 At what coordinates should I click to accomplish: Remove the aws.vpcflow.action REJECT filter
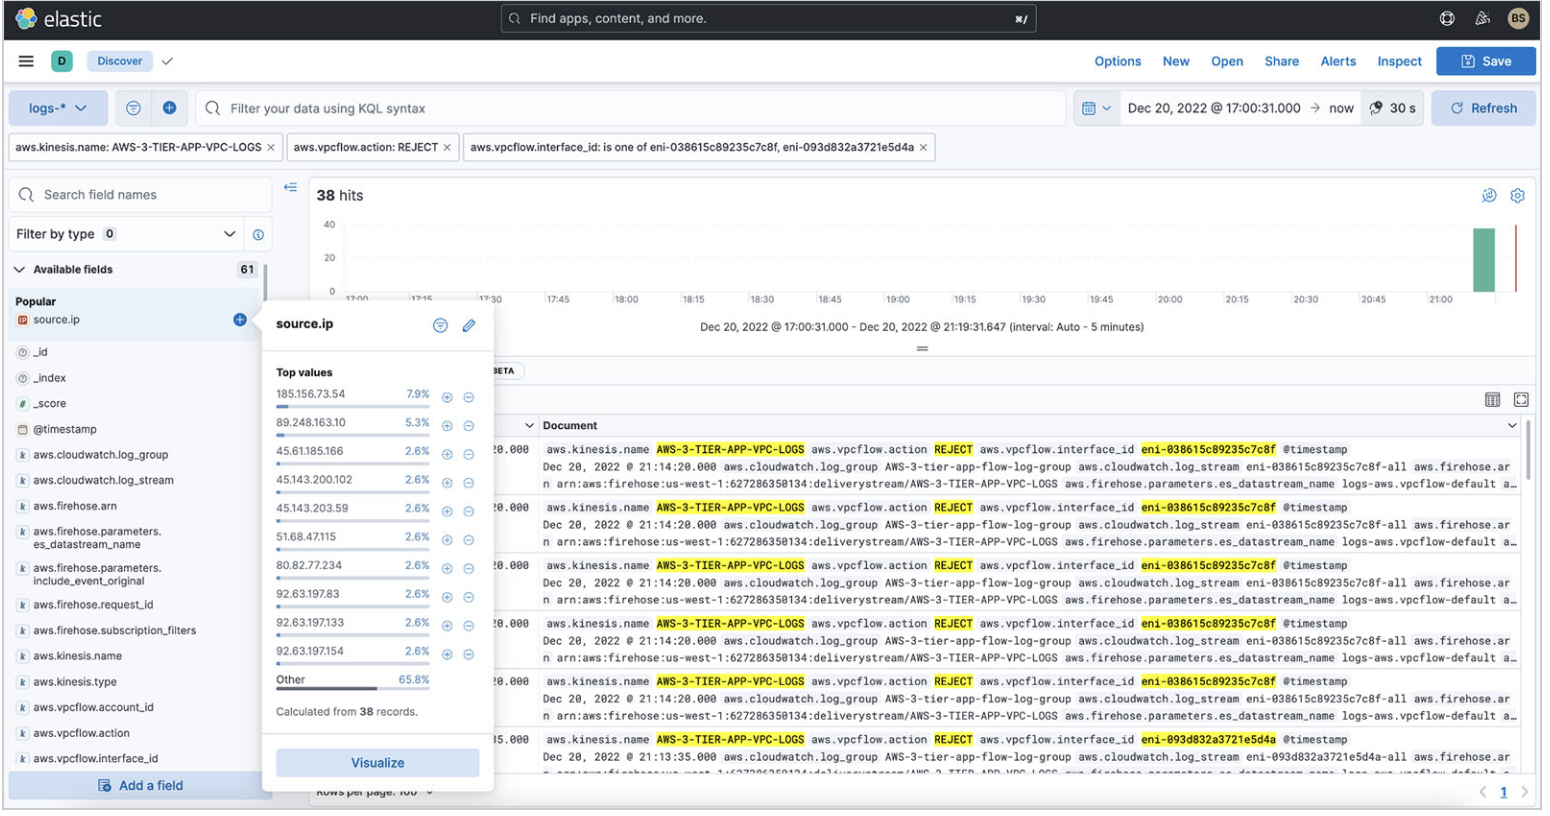coord(447,146)
